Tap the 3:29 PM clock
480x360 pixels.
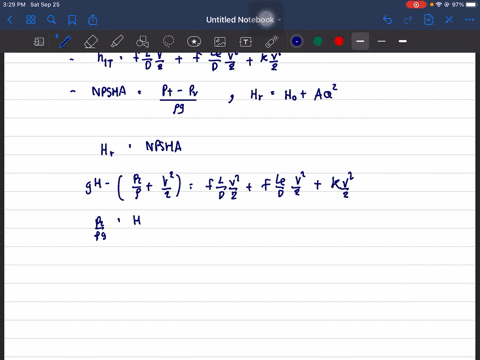point(14,5)
